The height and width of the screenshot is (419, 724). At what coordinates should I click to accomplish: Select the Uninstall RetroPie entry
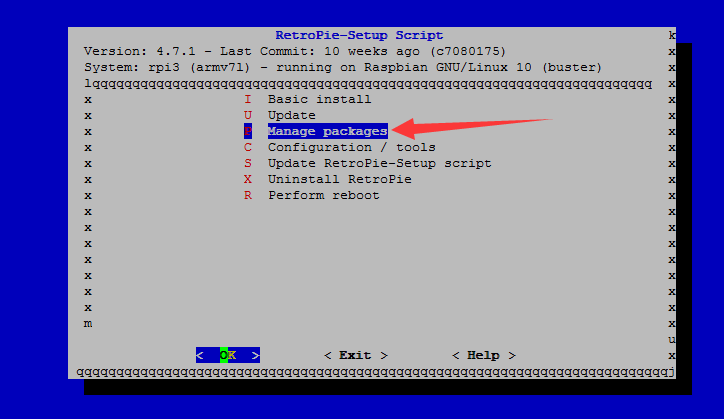339,179
